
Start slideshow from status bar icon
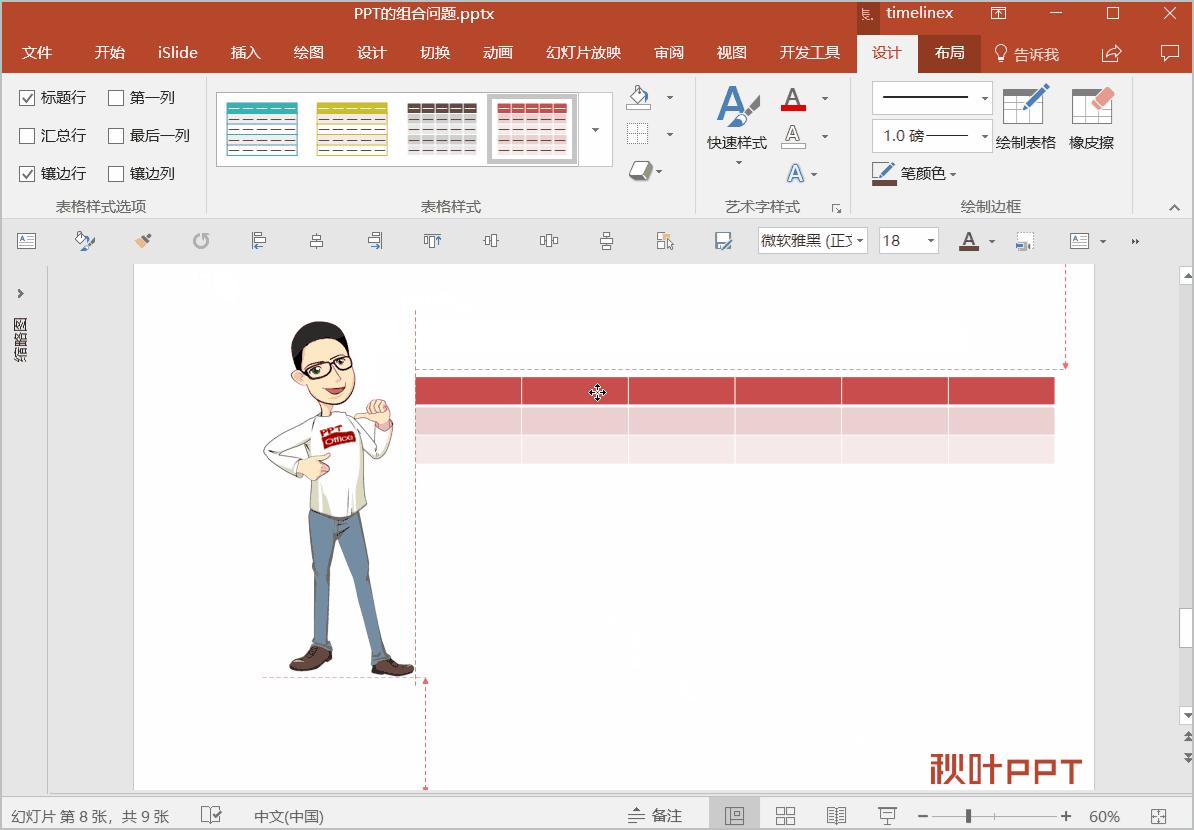pyautogui.click(x=886, y=816)
